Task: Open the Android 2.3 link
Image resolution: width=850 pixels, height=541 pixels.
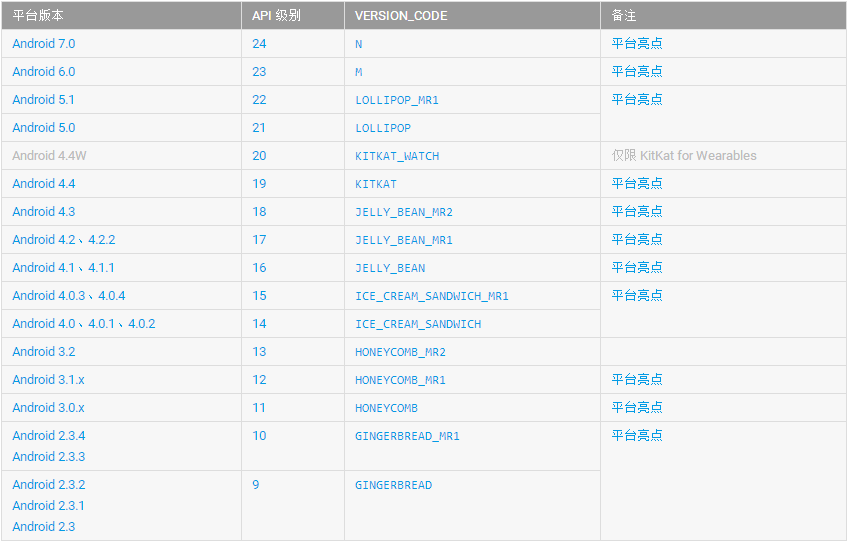Action: (x=43, y=527)
